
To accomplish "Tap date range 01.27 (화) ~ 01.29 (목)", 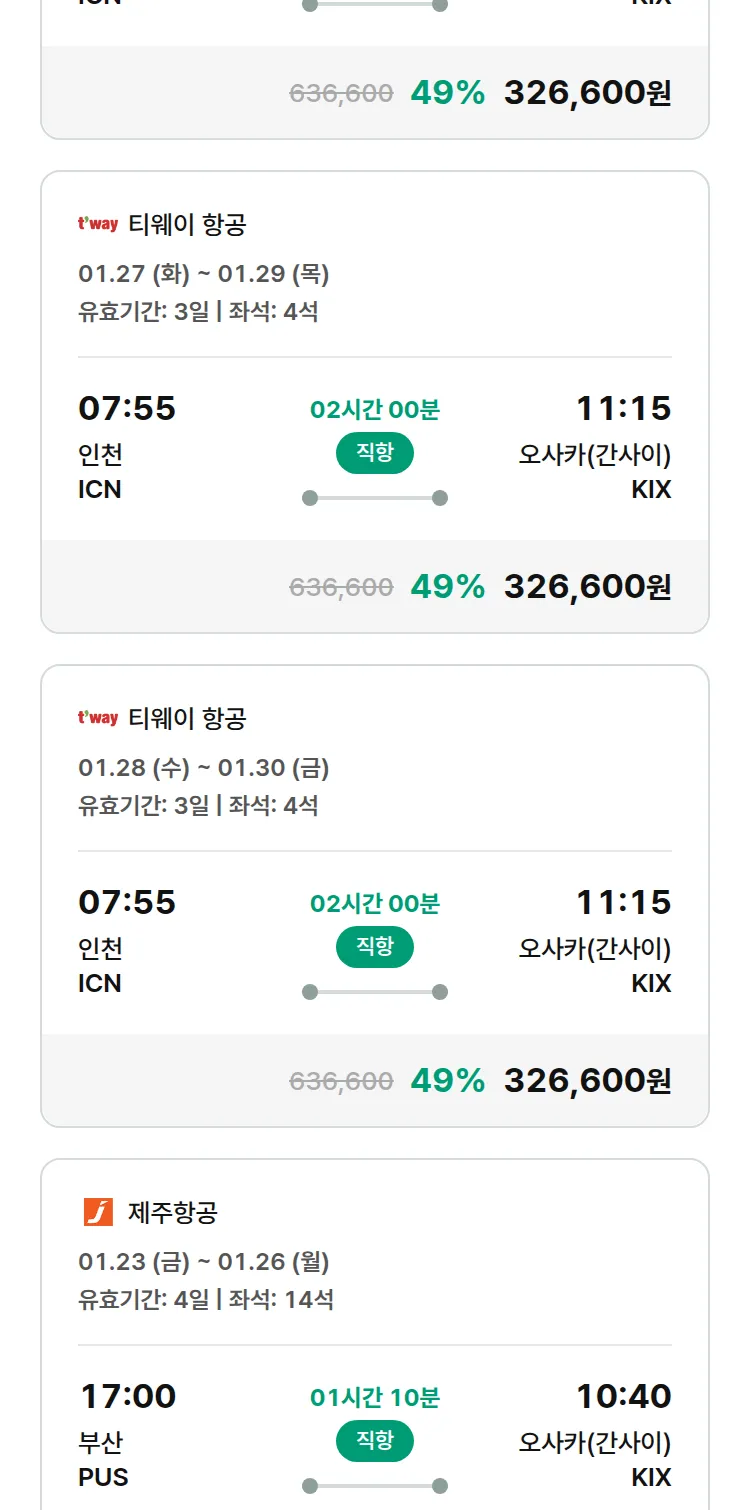I will point(204,274).
